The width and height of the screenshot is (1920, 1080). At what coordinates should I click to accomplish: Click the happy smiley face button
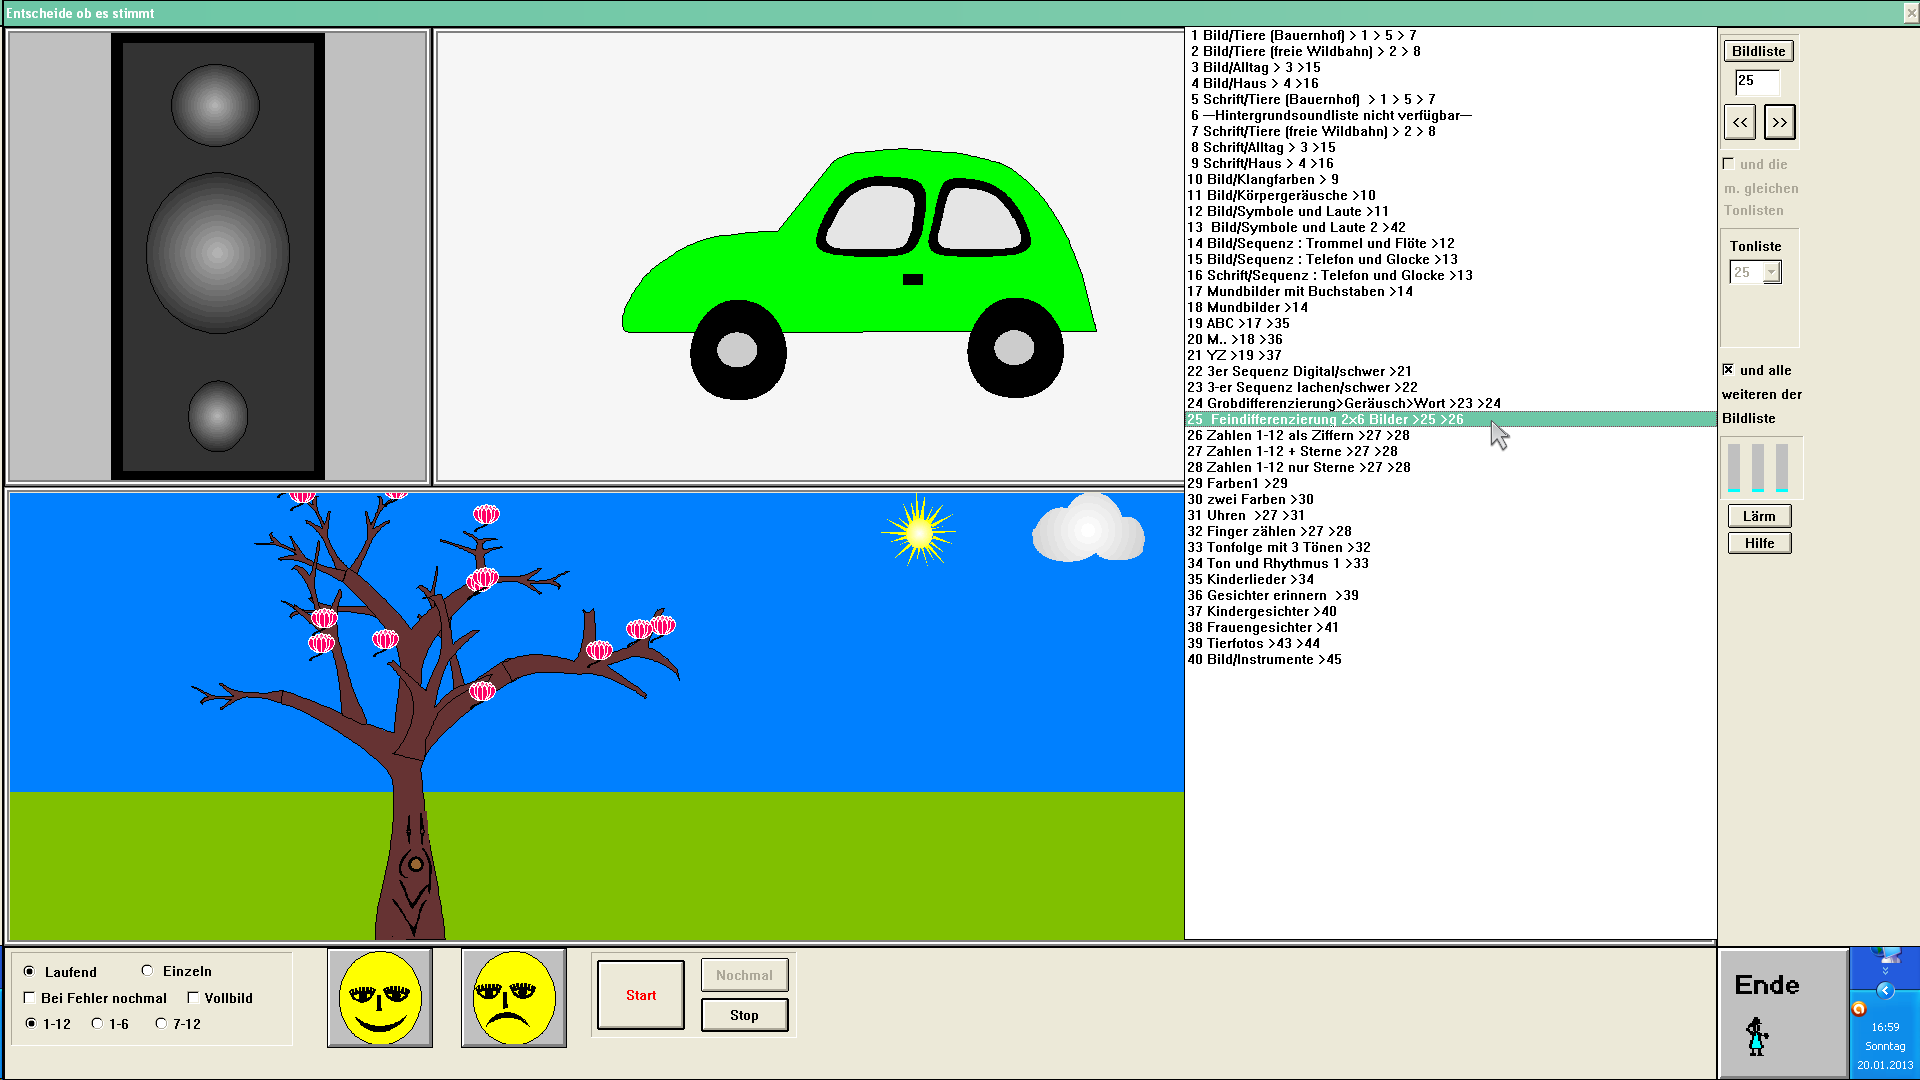[x=380, y=997]
